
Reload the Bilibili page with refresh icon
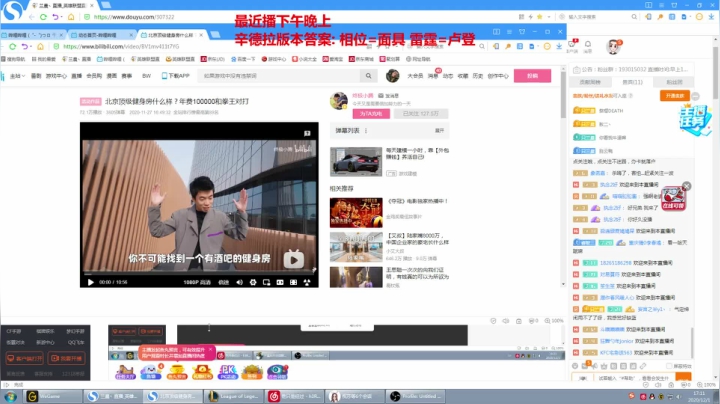[12, 46]
